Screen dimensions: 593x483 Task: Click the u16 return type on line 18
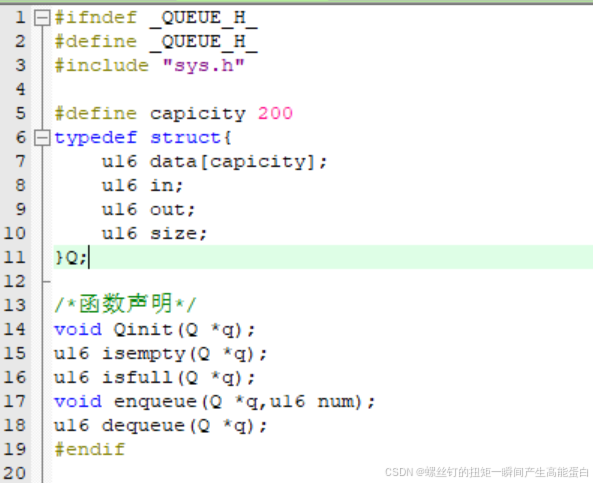[71, 426]
